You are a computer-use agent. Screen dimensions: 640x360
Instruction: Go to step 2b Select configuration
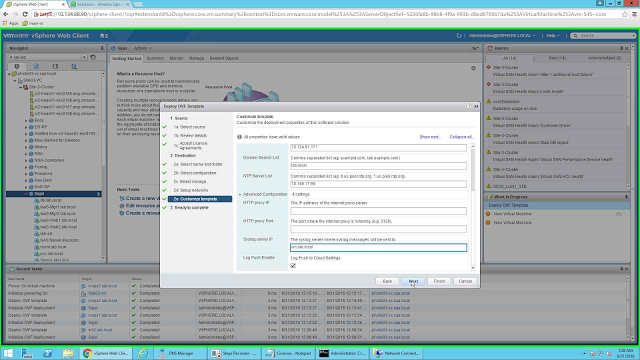195,173
